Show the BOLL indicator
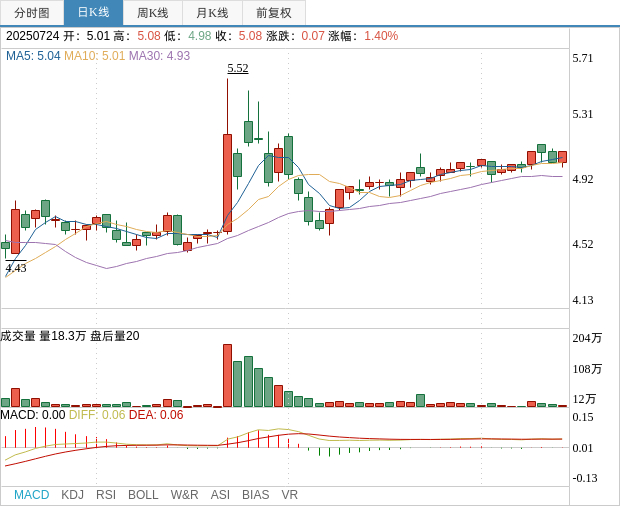This screenshot has width=620, height=506. click(x=143, y=495)
